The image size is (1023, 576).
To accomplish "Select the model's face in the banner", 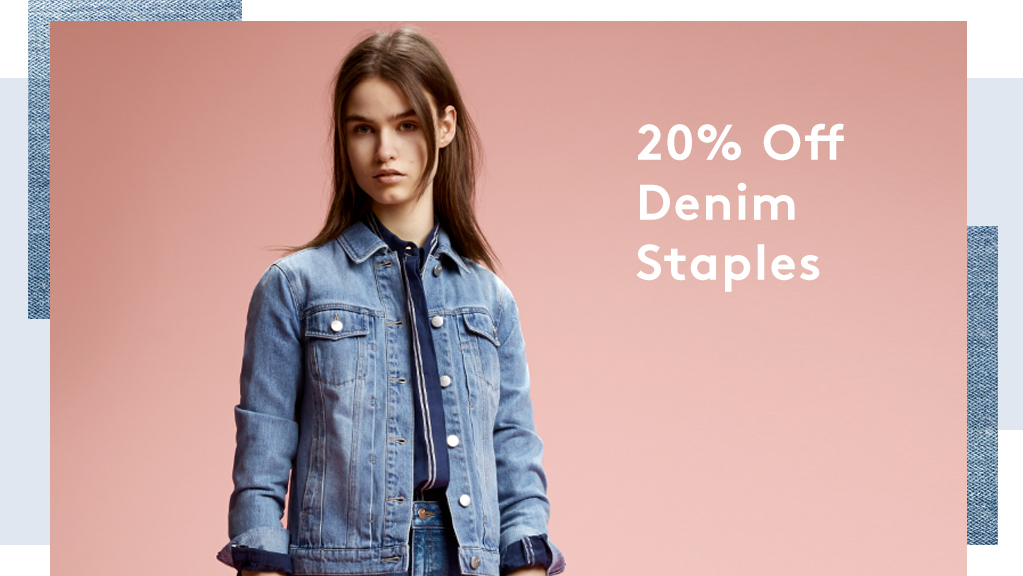I will pyautogui.click(x=388, y=147).
